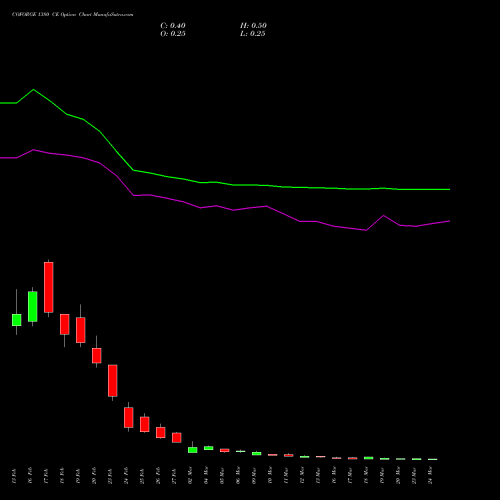Click the high value "H: 0.50"
This screenshot has width=500, height=500.
point(253,26)
